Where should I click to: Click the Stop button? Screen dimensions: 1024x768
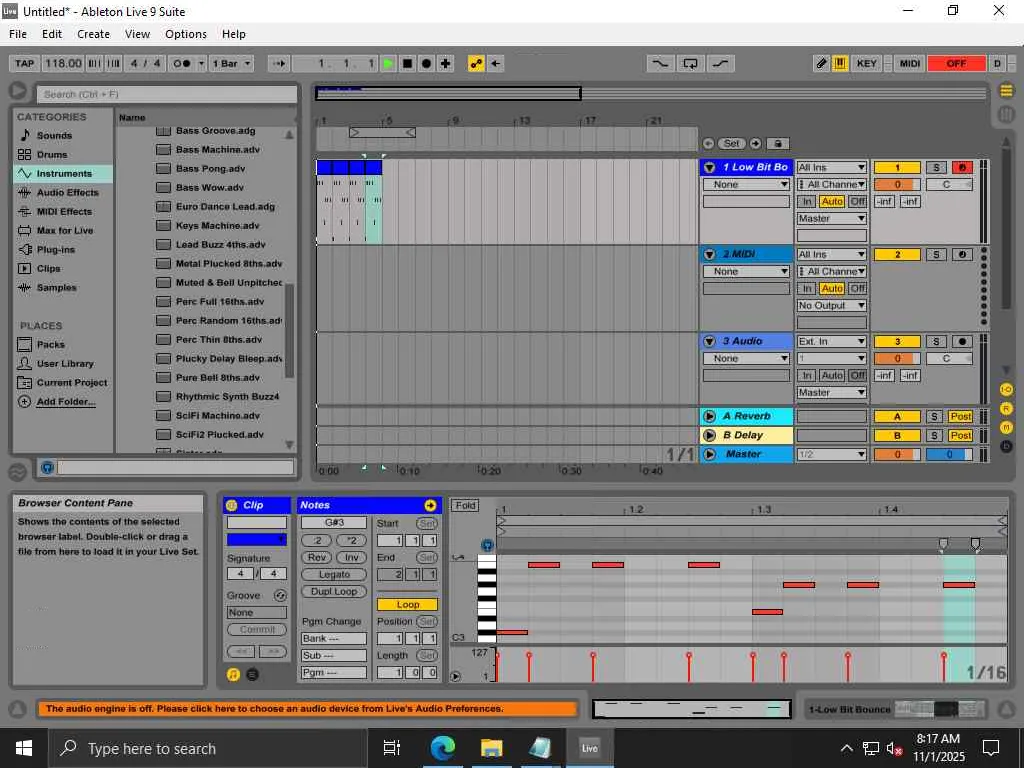click(x=408, y=63)
